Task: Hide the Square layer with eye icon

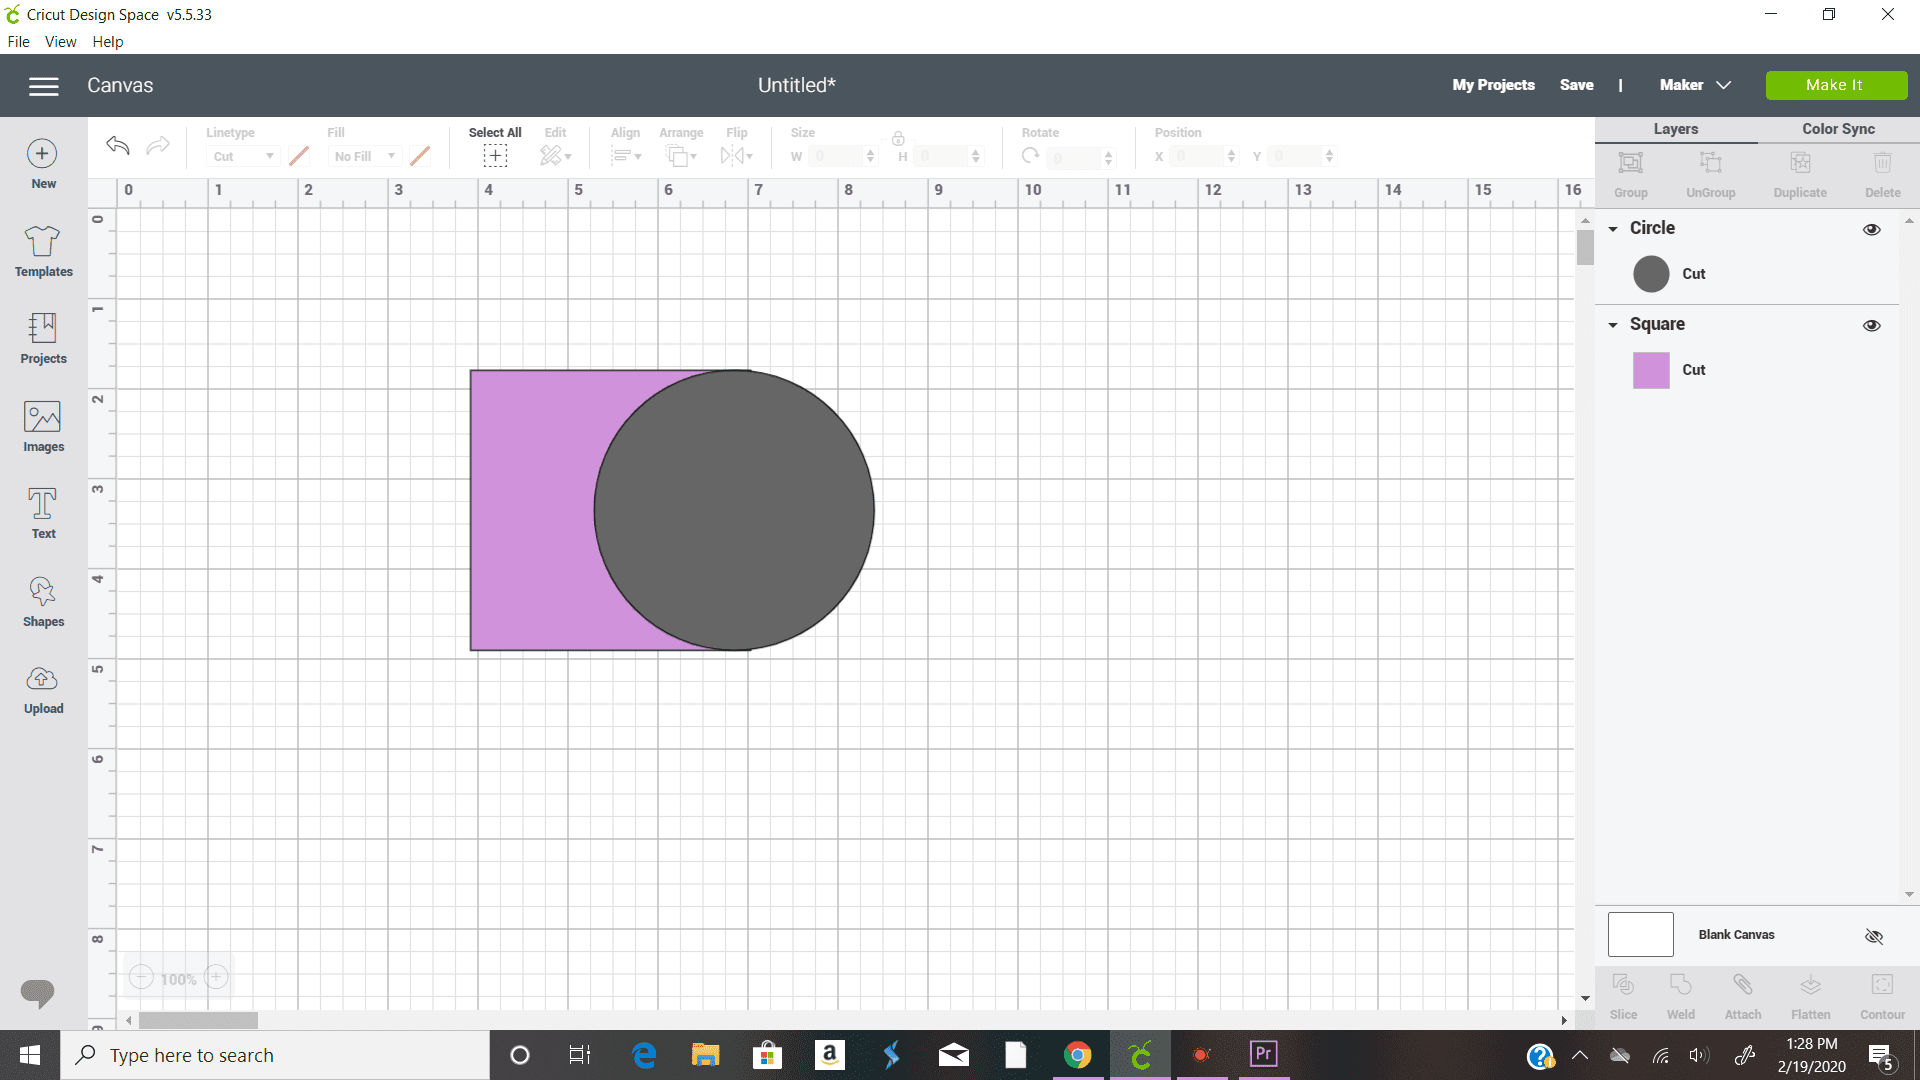Action: (1872, 325)
